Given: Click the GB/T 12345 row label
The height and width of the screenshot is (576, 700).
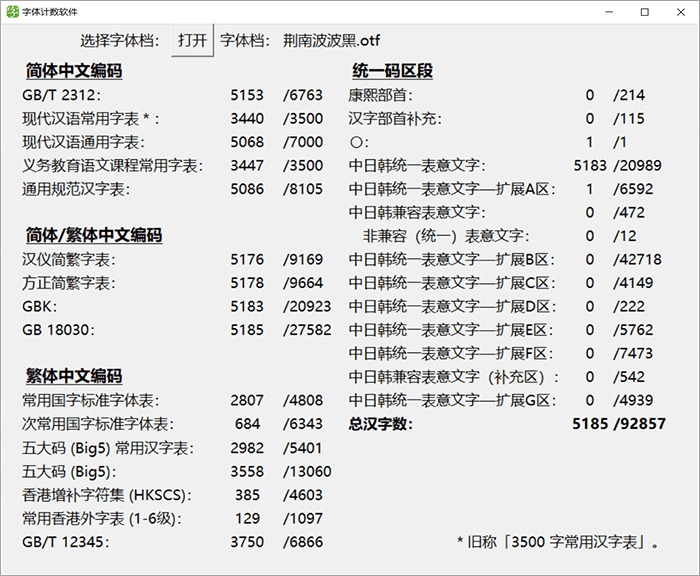Looking at the screenshot, I should coord(66,542).
